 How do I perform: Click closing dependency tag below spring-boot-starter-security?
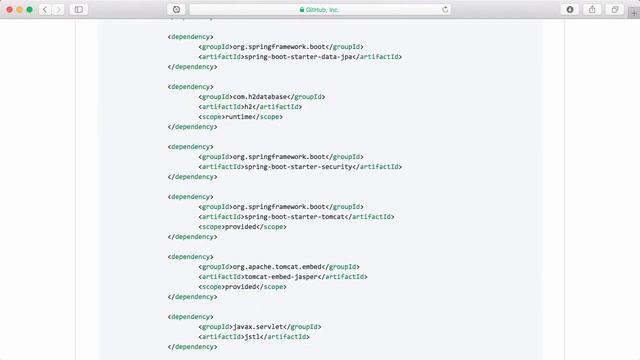192,177
